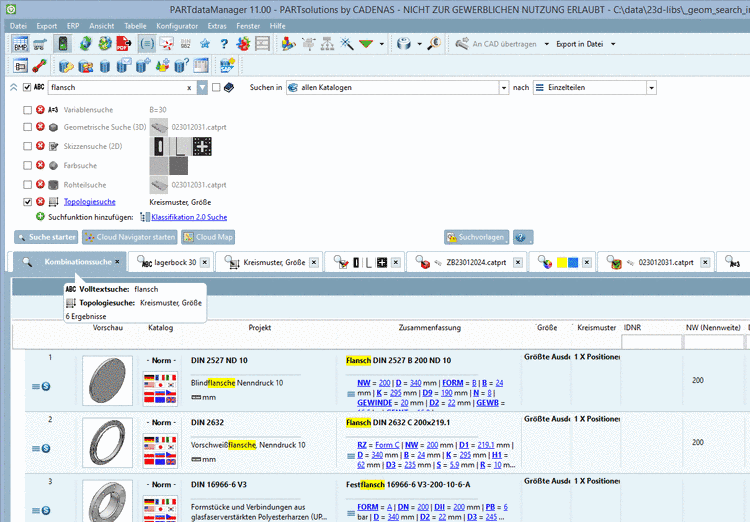Click the PDF export icon
This screenshot has height=522, width=750.
(x=124, y=44)
